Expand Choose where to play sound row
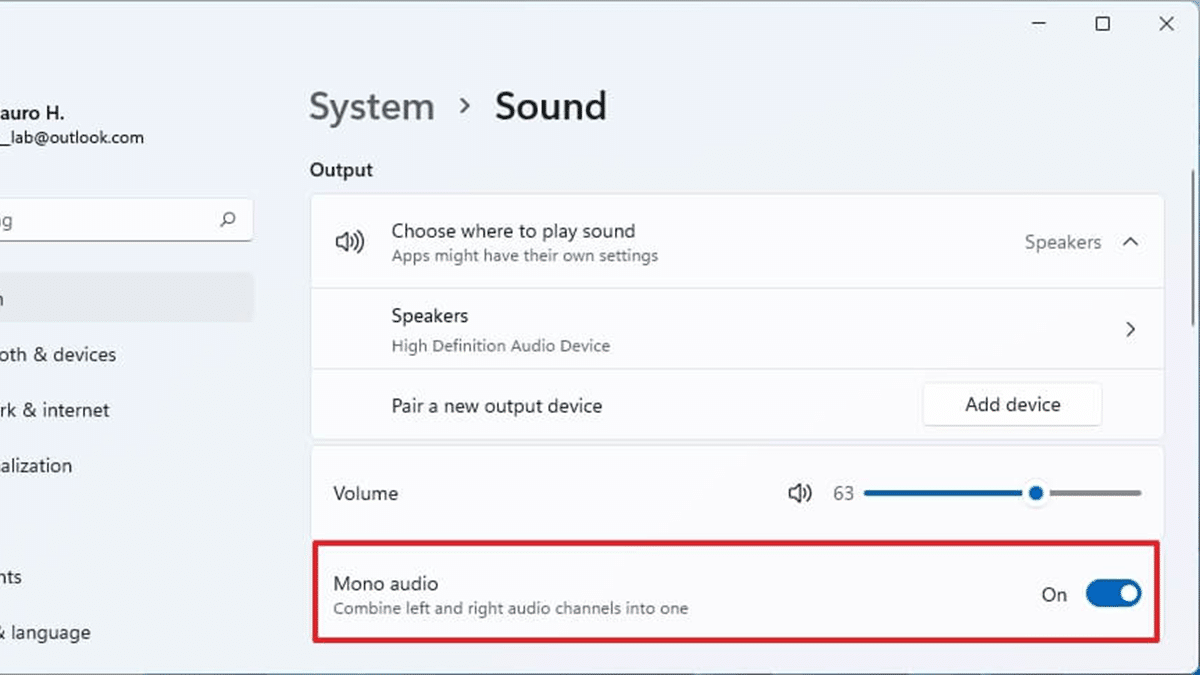This screenshot has height=675, width=1200. pos(700,242)
